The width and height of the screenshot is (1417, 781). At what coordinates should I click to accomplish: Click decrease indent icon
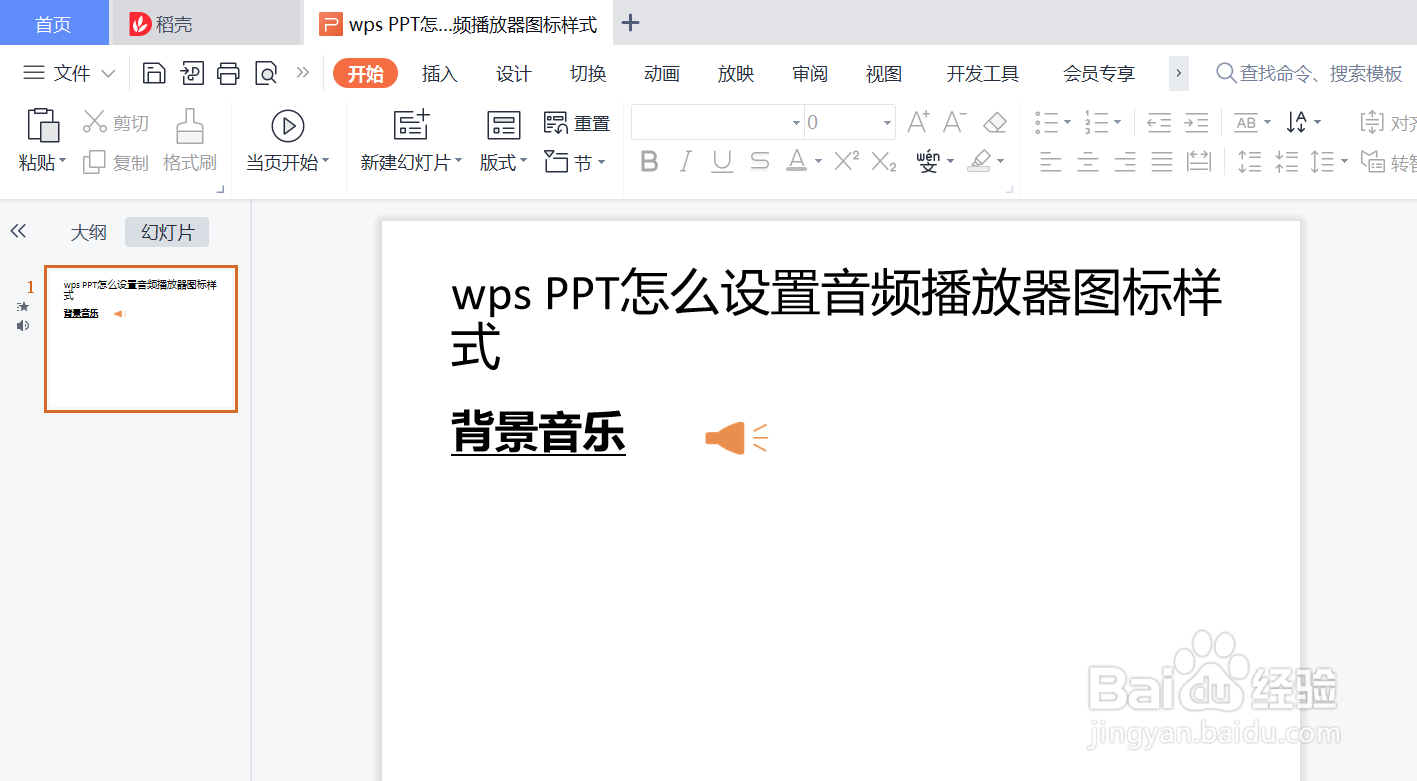click(x=1159, y=122)
